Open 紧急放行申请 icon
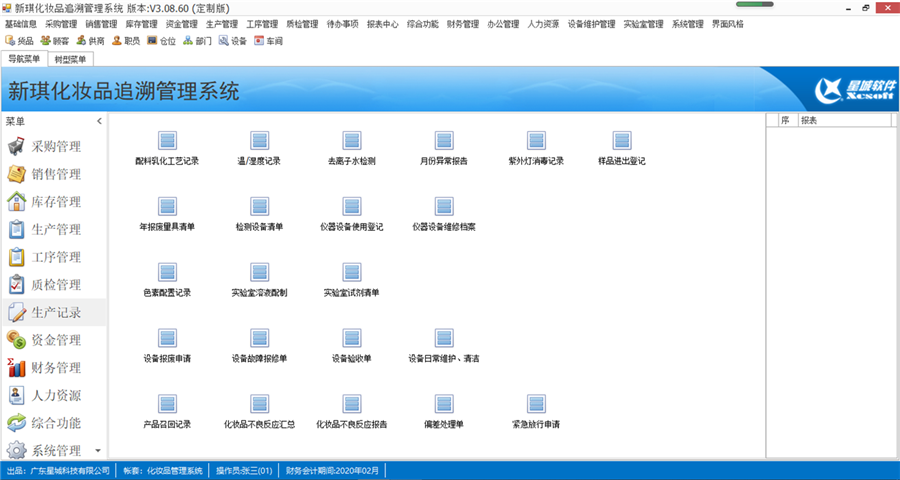 tap(536, 405)
